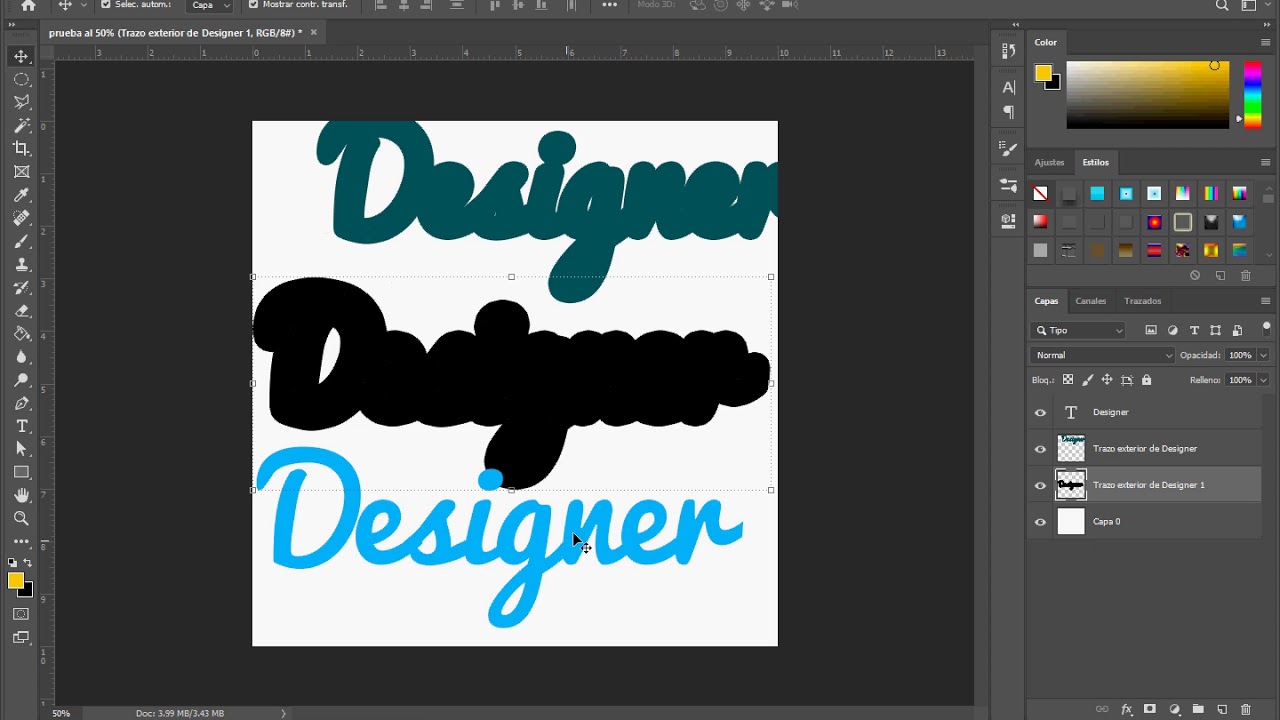Click the more options ellipsis in options bar
1280x720 pixels.
click(x=610, y=5)
